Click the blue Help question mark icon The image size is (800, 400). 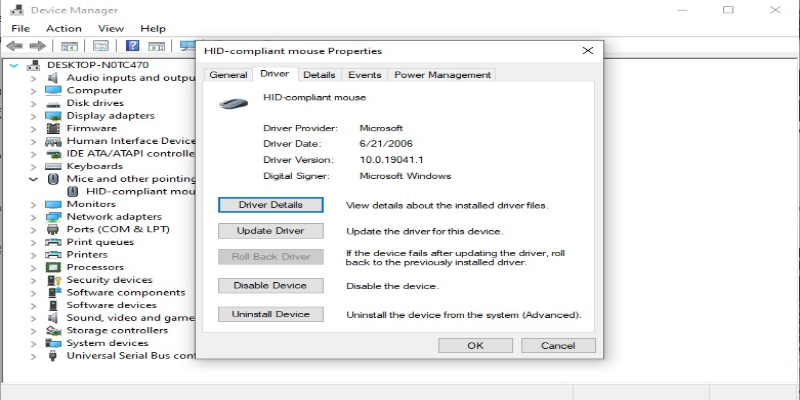131,46
